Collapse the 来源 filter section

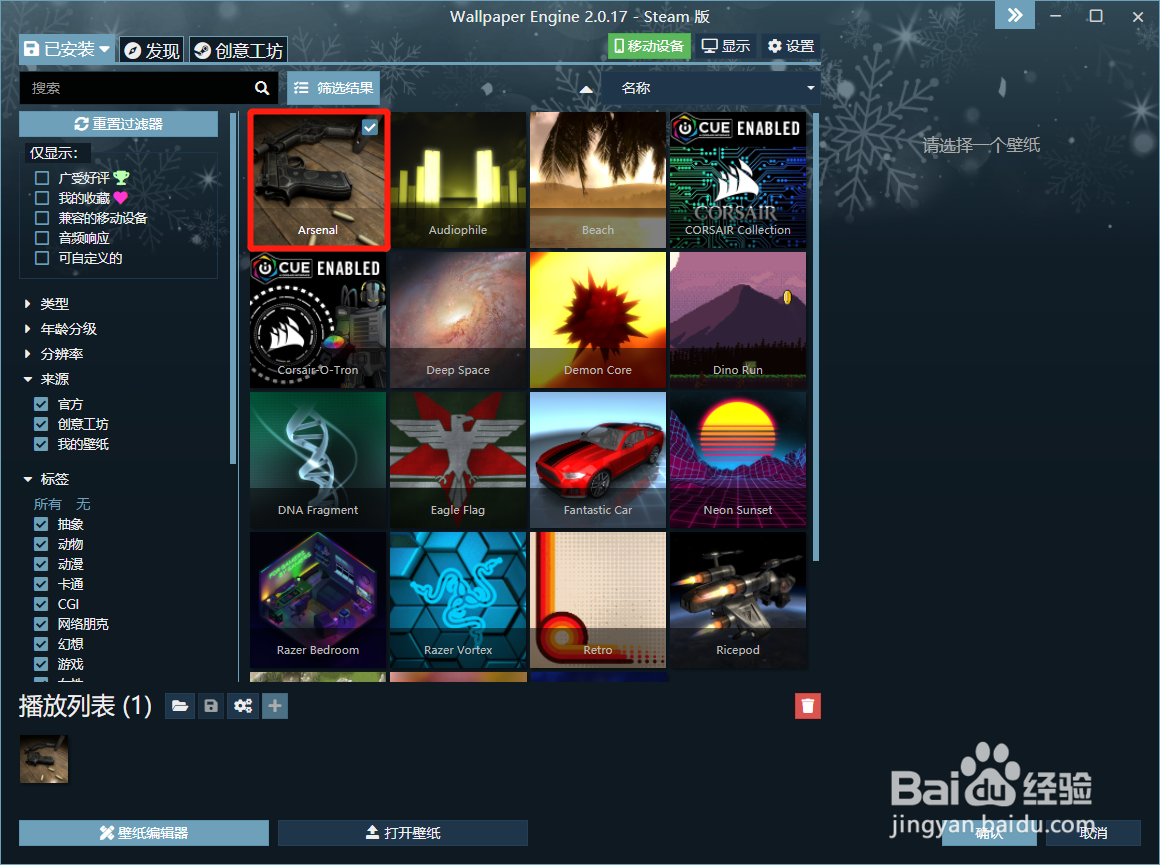tap(47, 380)
